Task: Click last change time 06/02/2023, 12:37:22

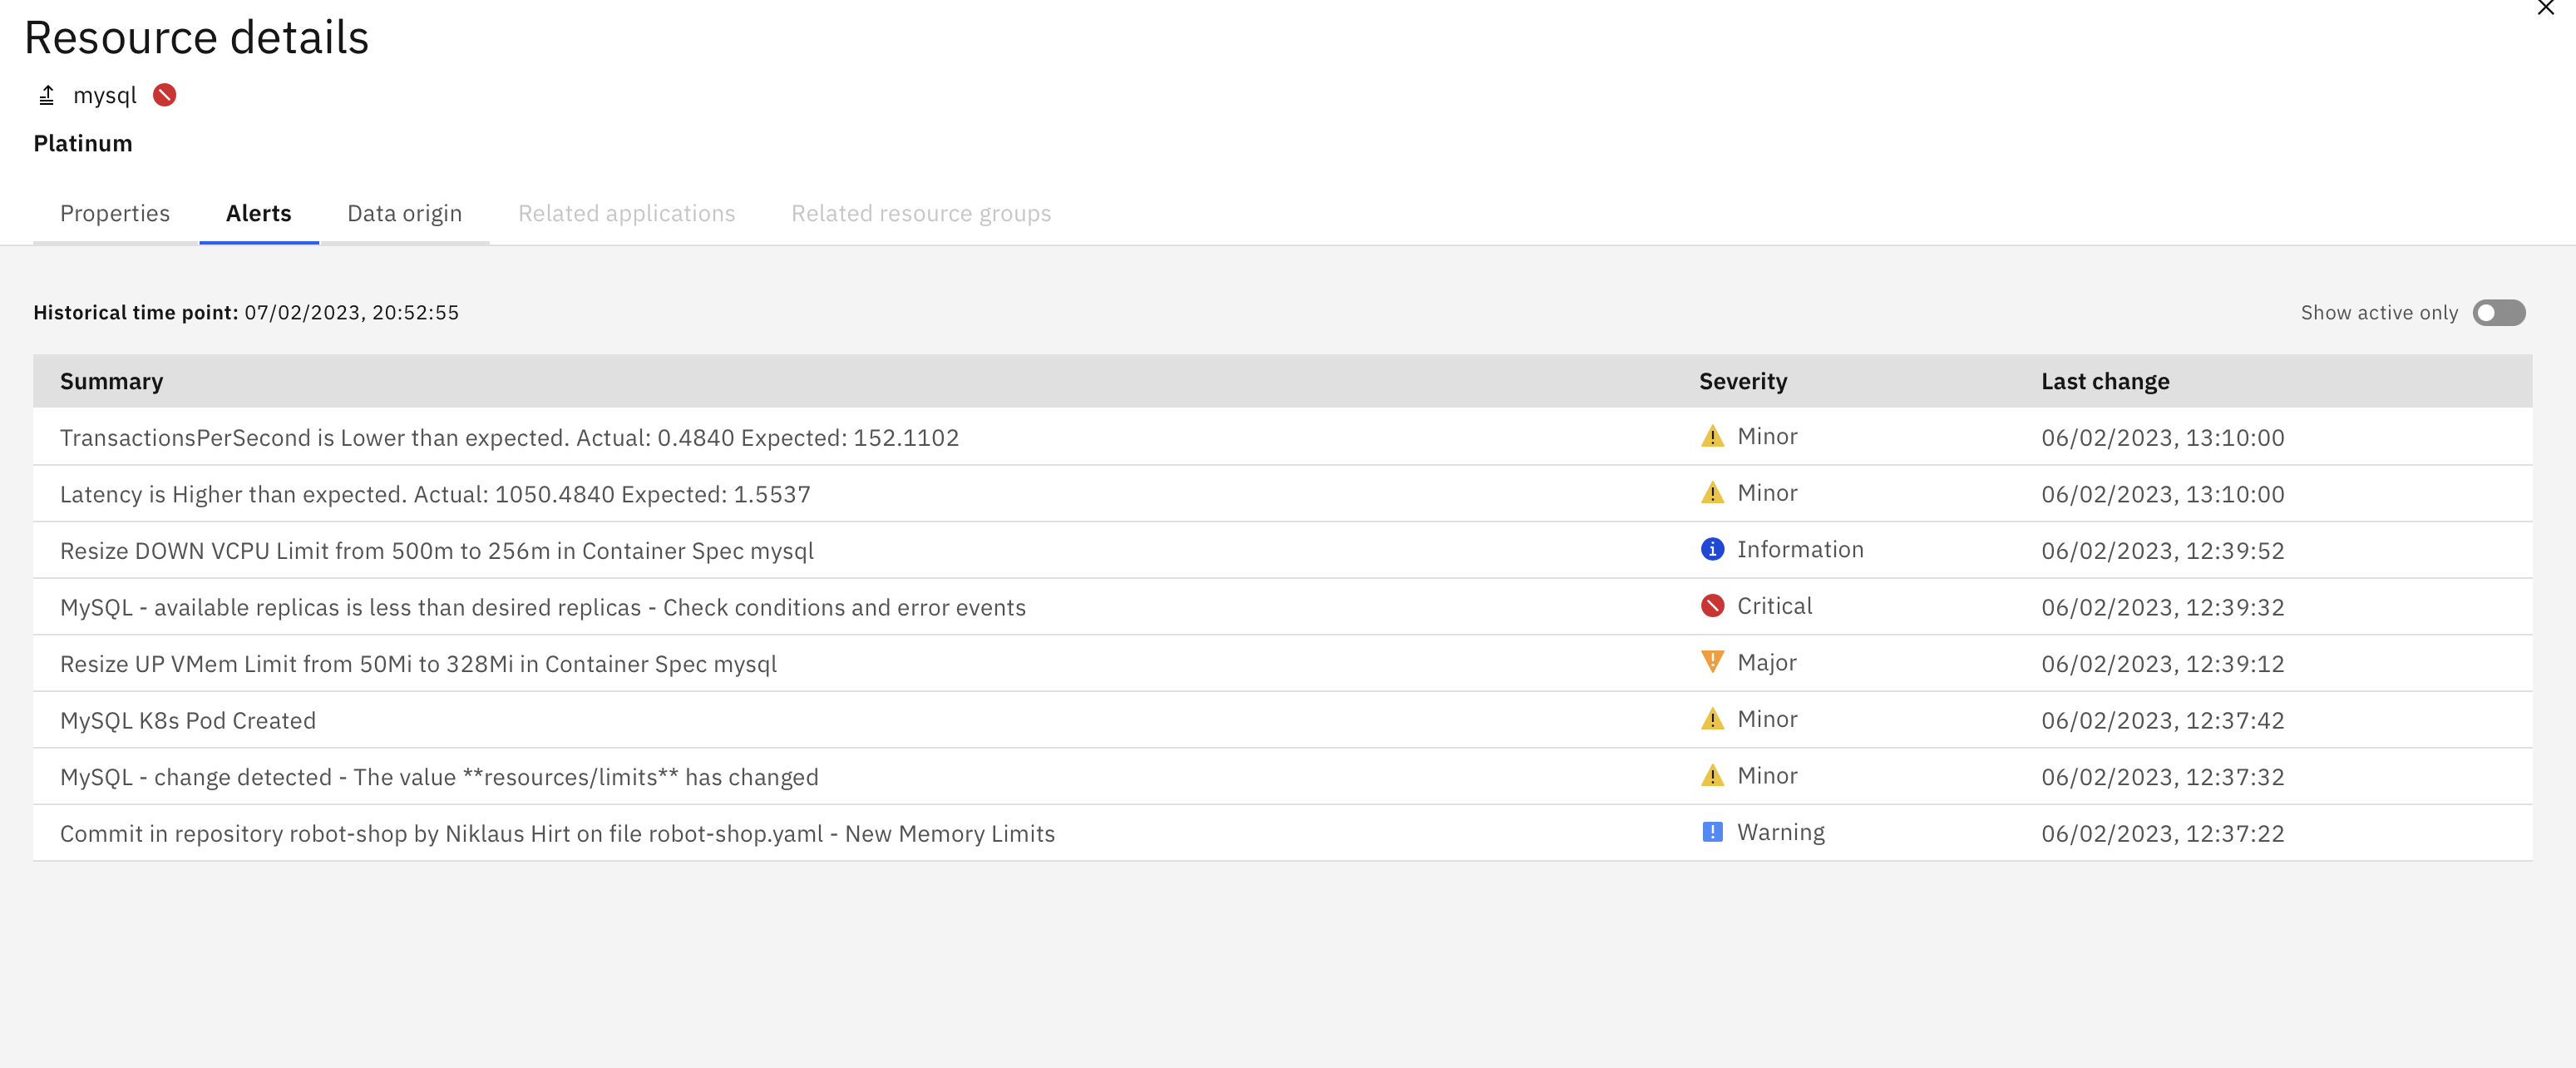Action: (2162, 834)
